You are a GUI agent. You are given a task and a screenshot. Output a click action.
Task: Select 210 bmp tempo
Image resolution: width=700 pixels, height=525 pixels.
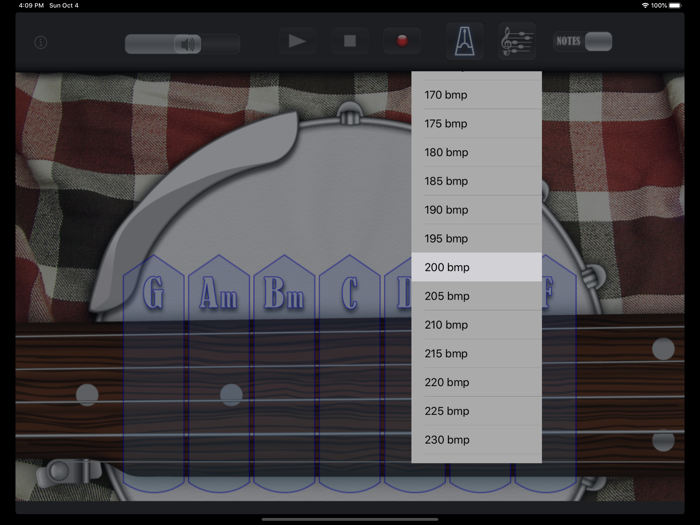pyautogui.click(x=476, y=325)
